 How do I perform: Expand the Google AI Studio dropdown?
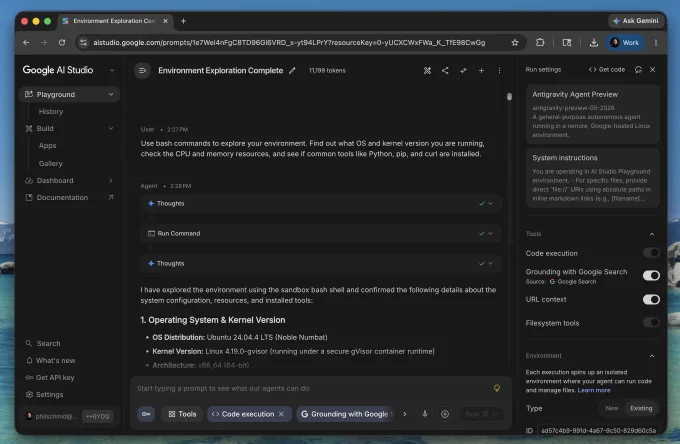(112, 70)
